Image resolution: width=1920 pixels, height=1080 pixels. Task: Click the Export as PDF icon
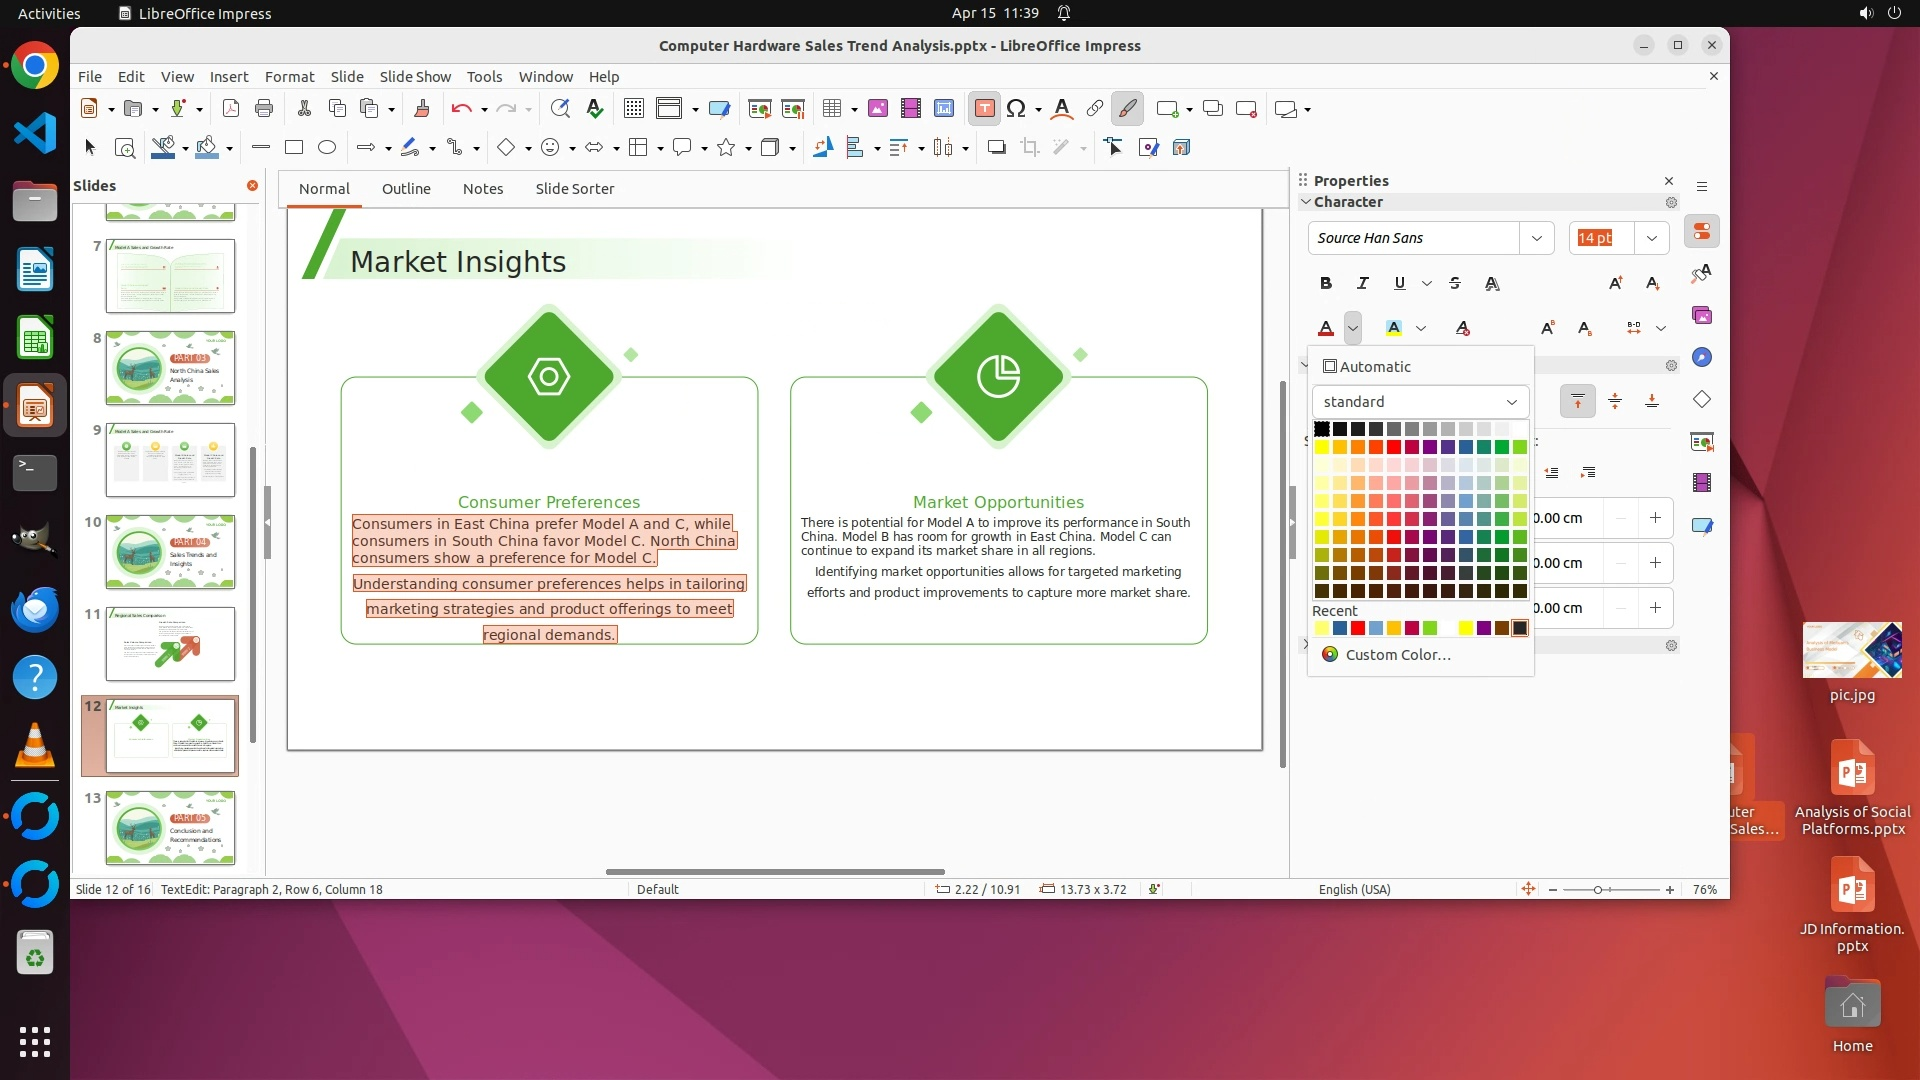click(x=231, y=109)
